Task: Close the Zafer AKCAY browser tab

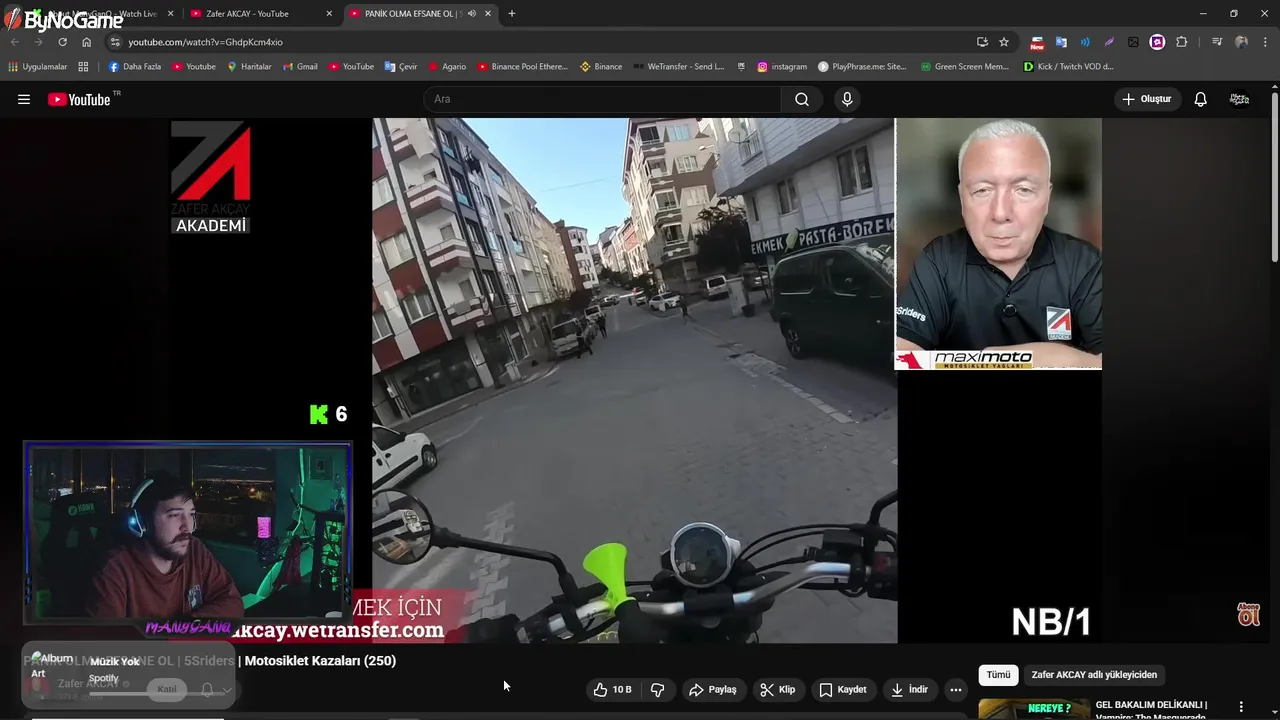Action: [x=329, y=14]
